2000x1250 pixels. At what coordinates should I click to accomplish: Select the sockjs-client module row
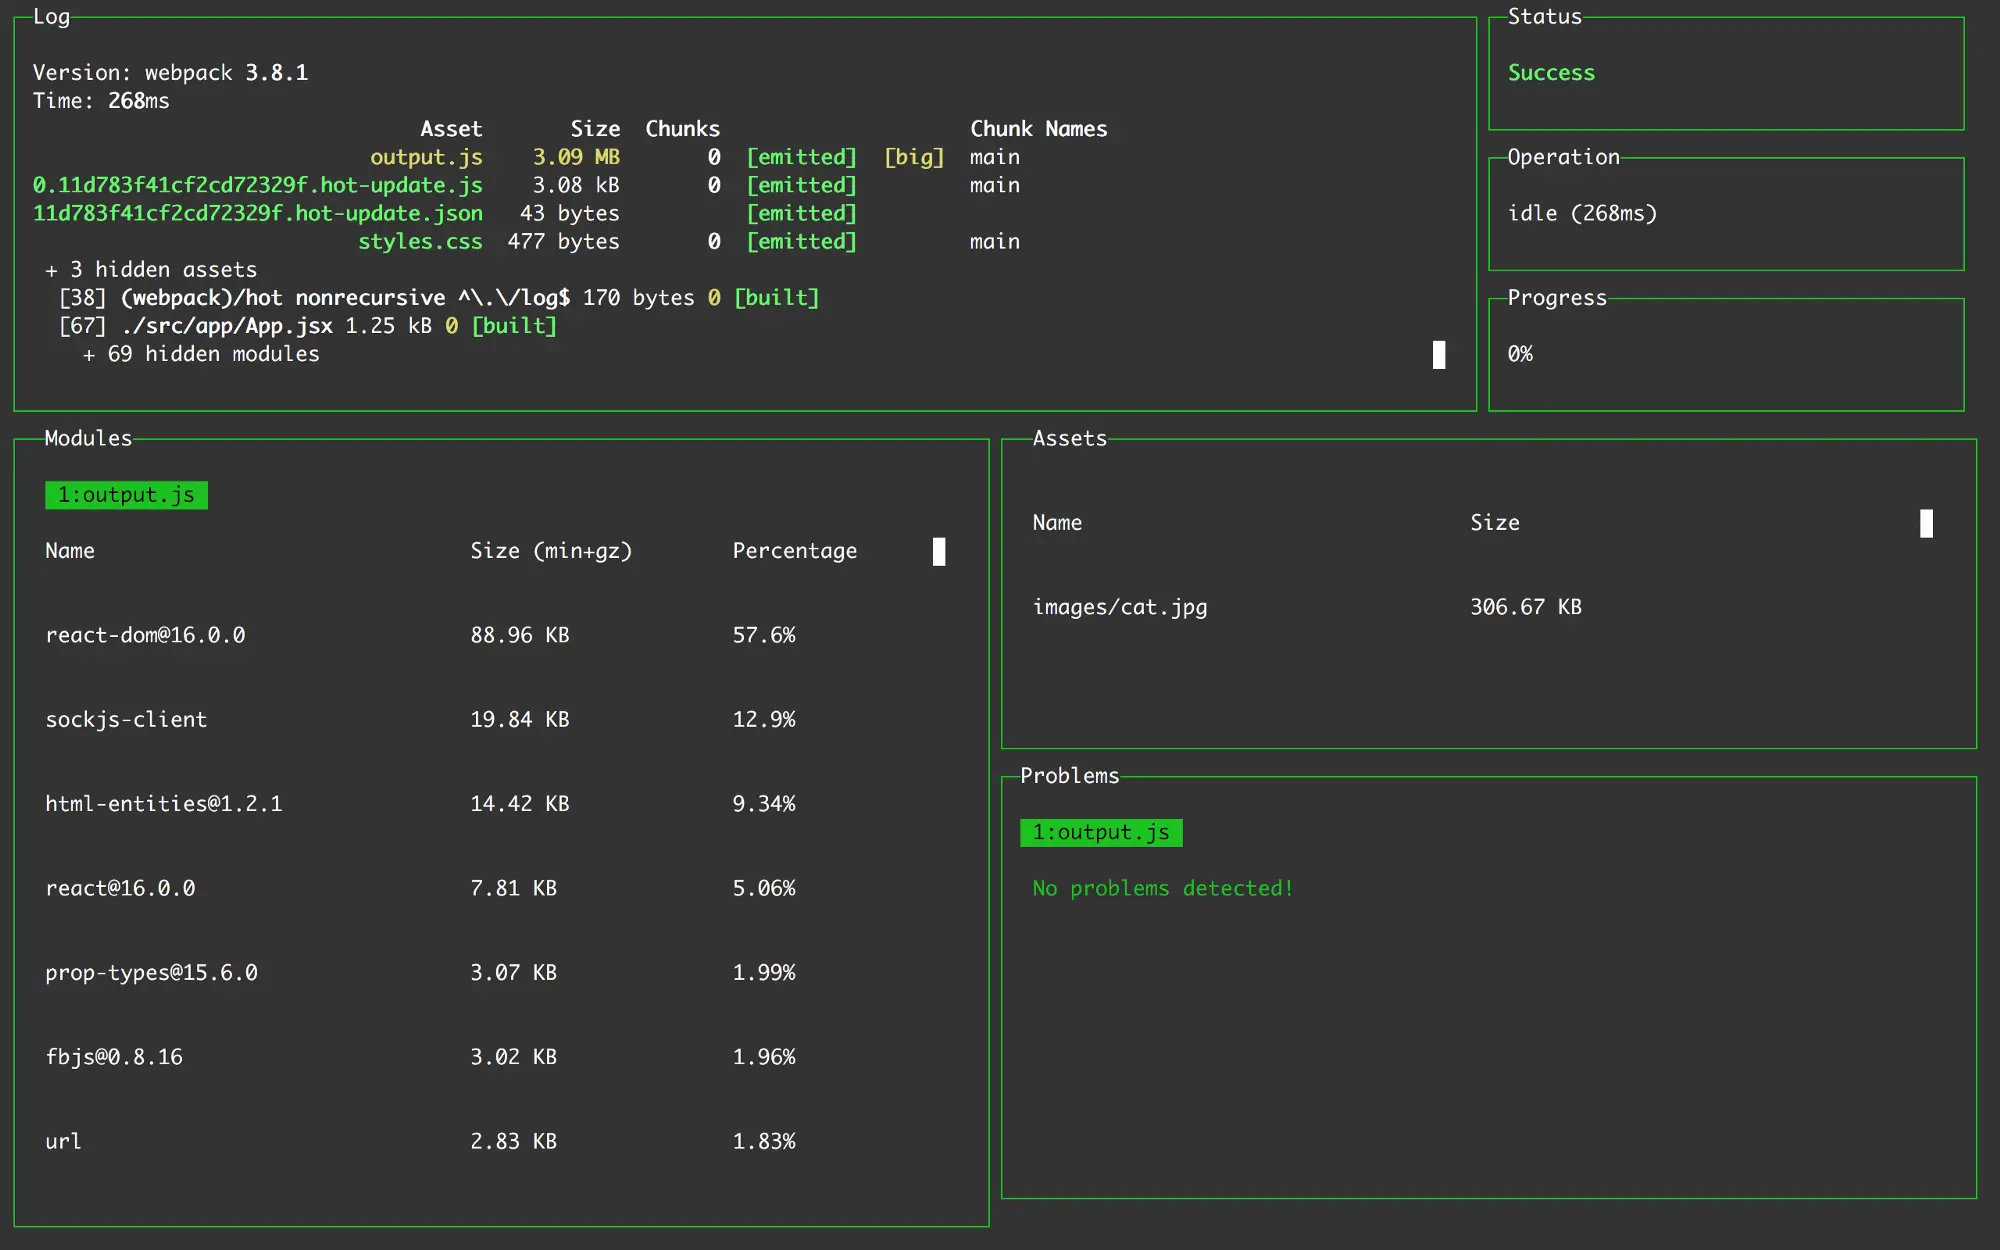tap(126, 719)
